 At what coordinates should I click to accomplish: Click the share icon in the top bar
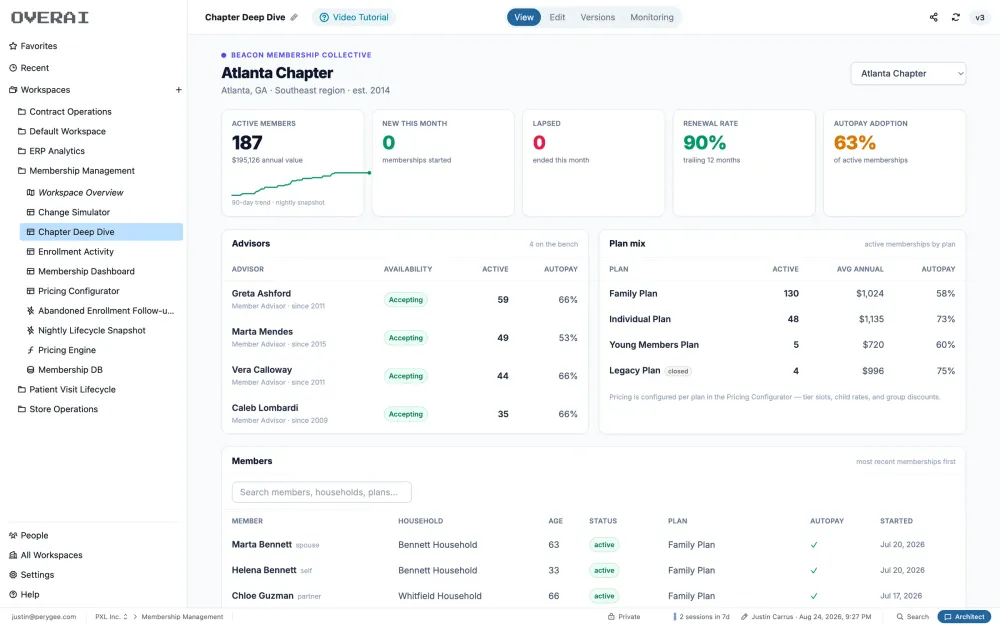coord(934,17)
